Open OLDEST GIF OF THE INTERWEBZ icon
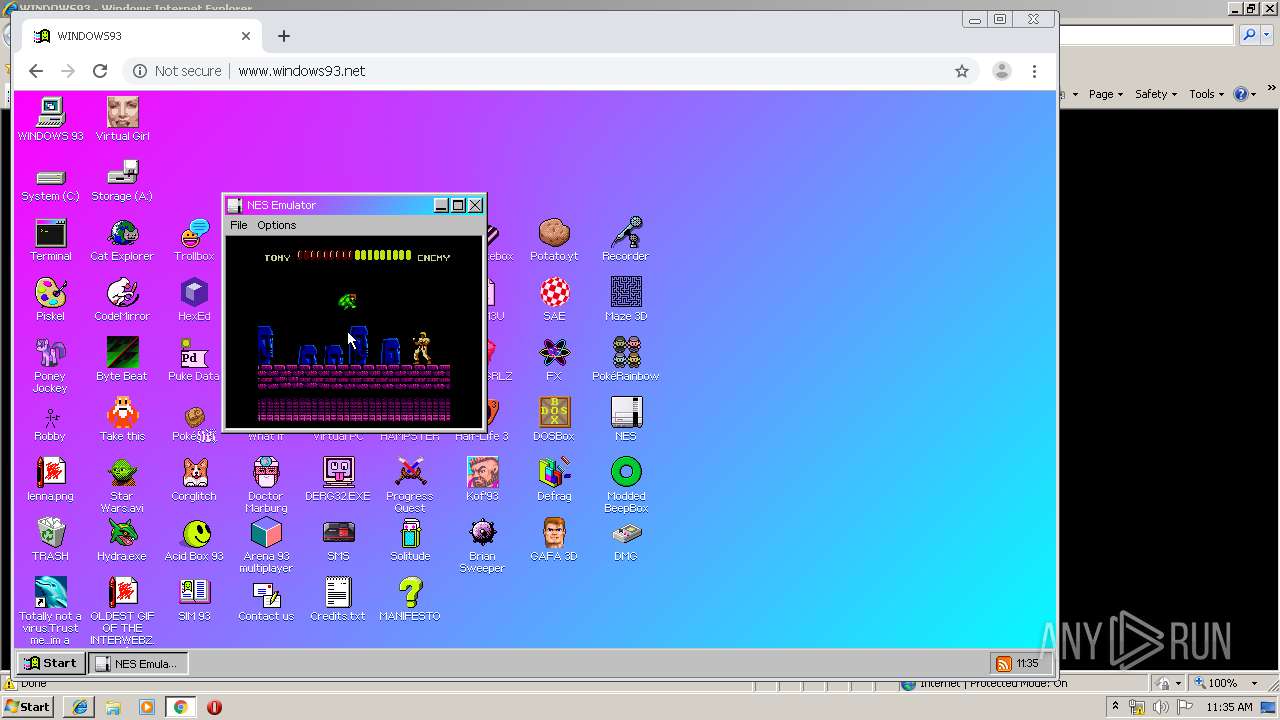 [122, 611]
